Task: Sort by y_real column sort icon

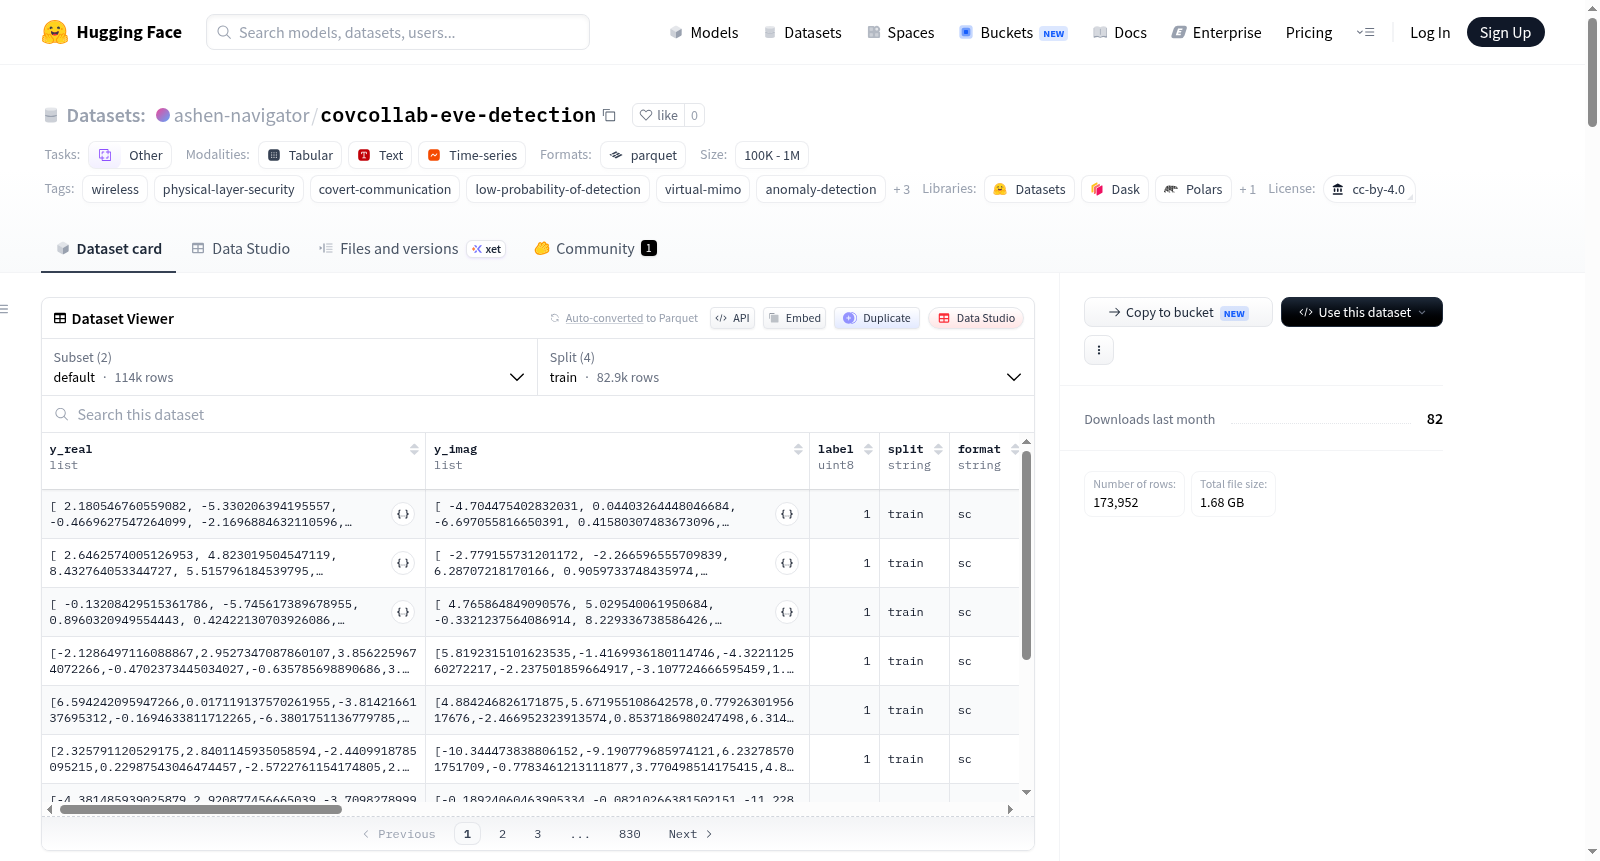Action: click(x=414, y=449)
